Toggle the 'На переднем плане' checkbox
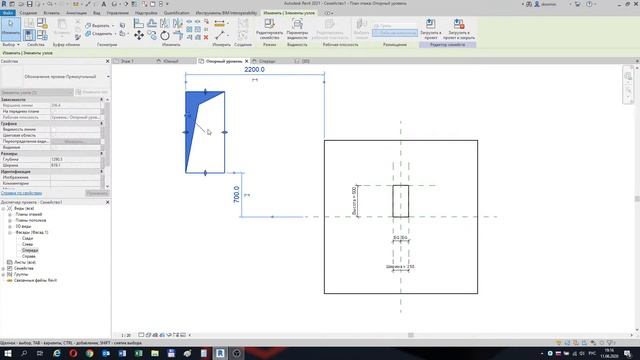This screenshot has height=360, width=640. coord(53,111)
